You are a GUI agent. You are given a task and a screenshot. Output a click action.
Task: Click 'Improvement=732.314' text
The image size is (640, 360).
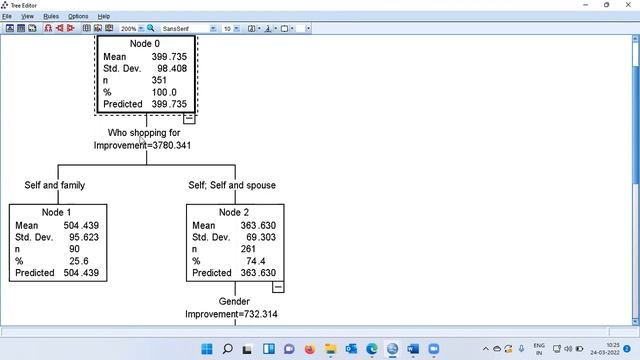coord(231,314)
